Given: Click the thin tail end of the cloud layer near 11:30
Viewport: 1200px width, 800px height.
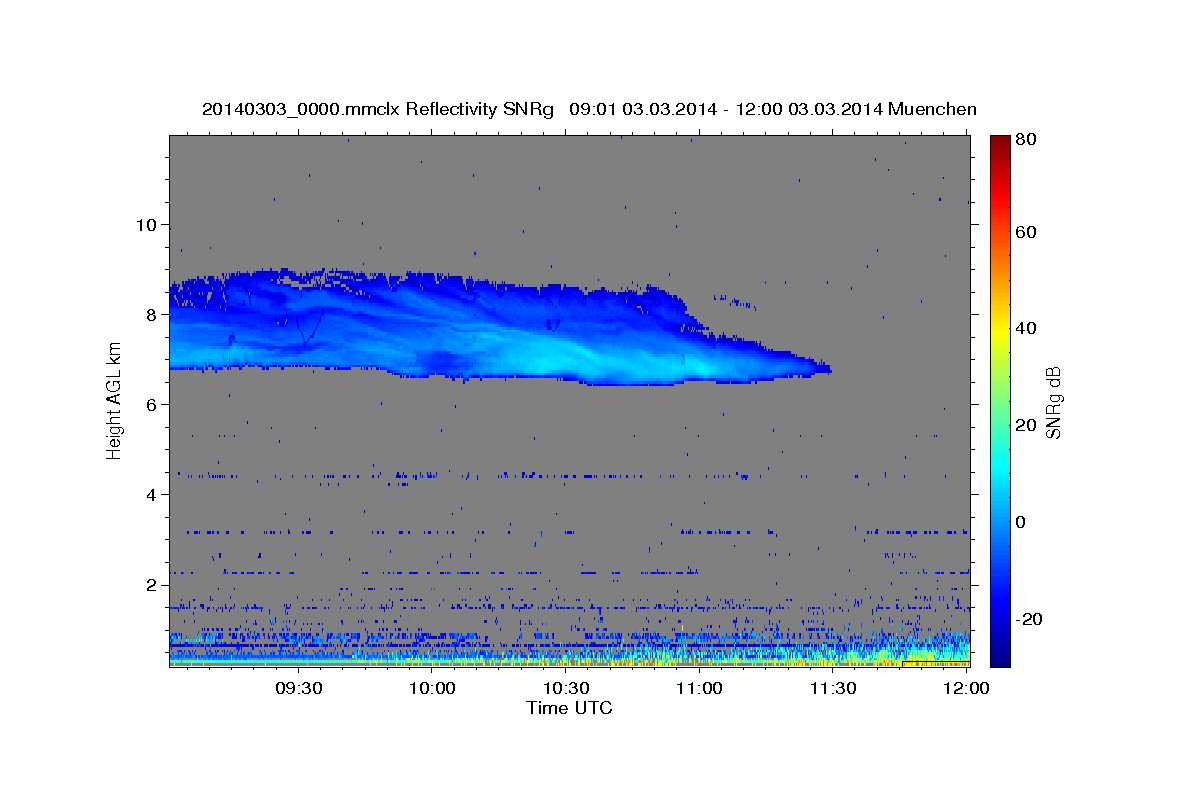Looking at the screenshot, I should tap(815, 367).
